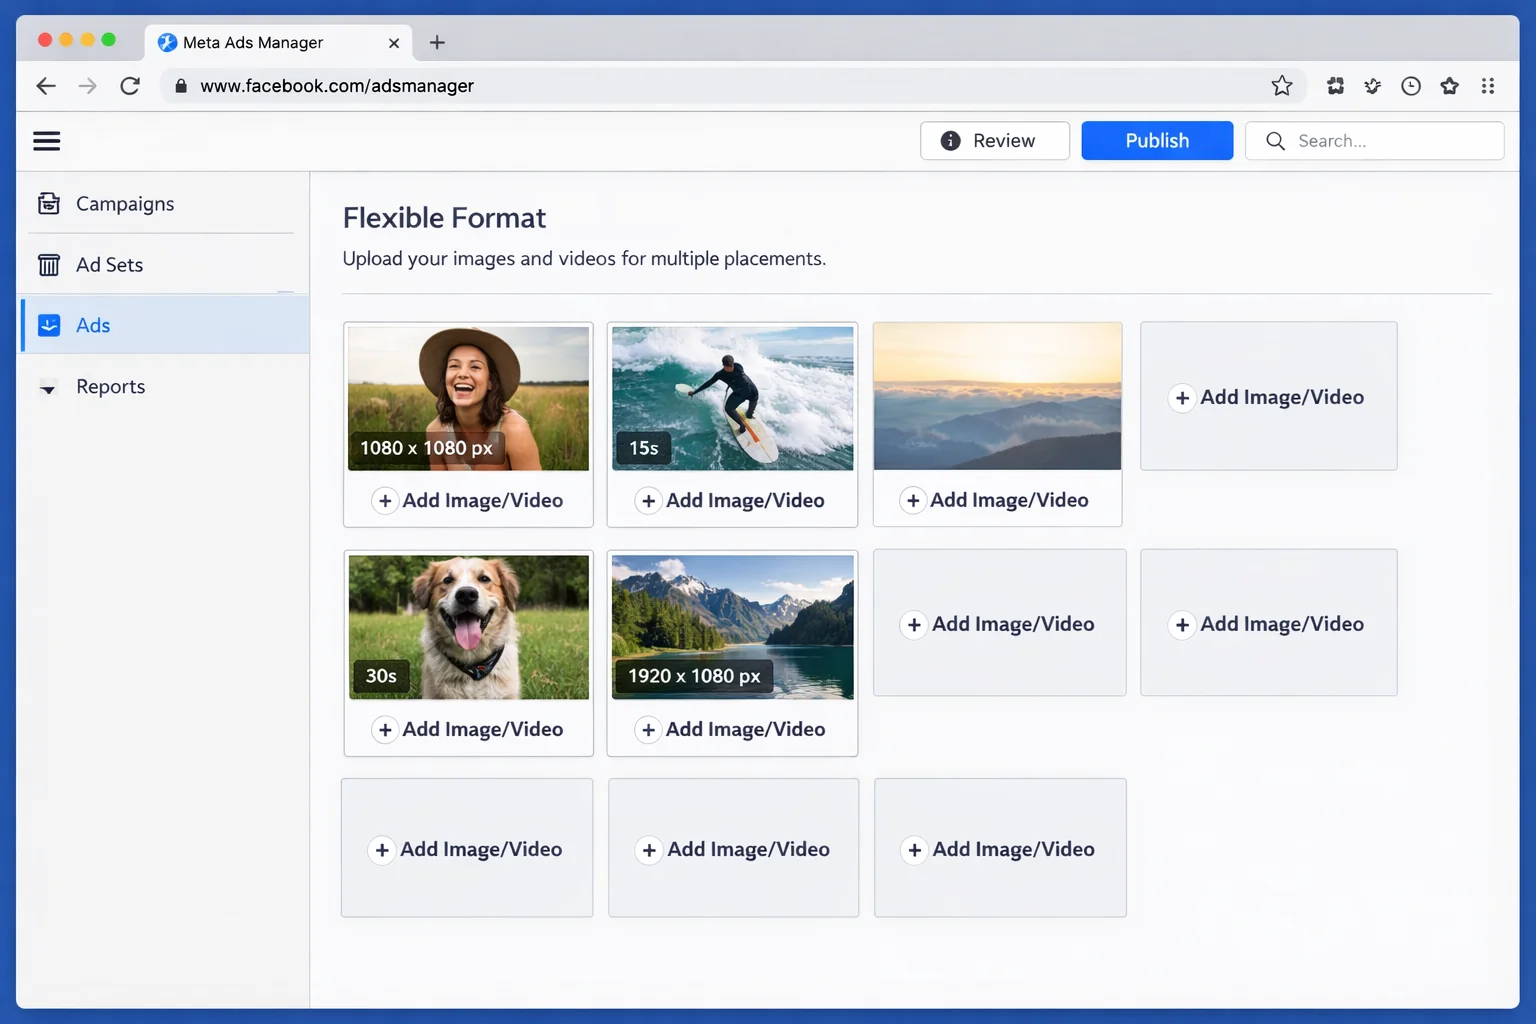Reload the Ads Manager page

pyautogui.click(x=130, y=86)
